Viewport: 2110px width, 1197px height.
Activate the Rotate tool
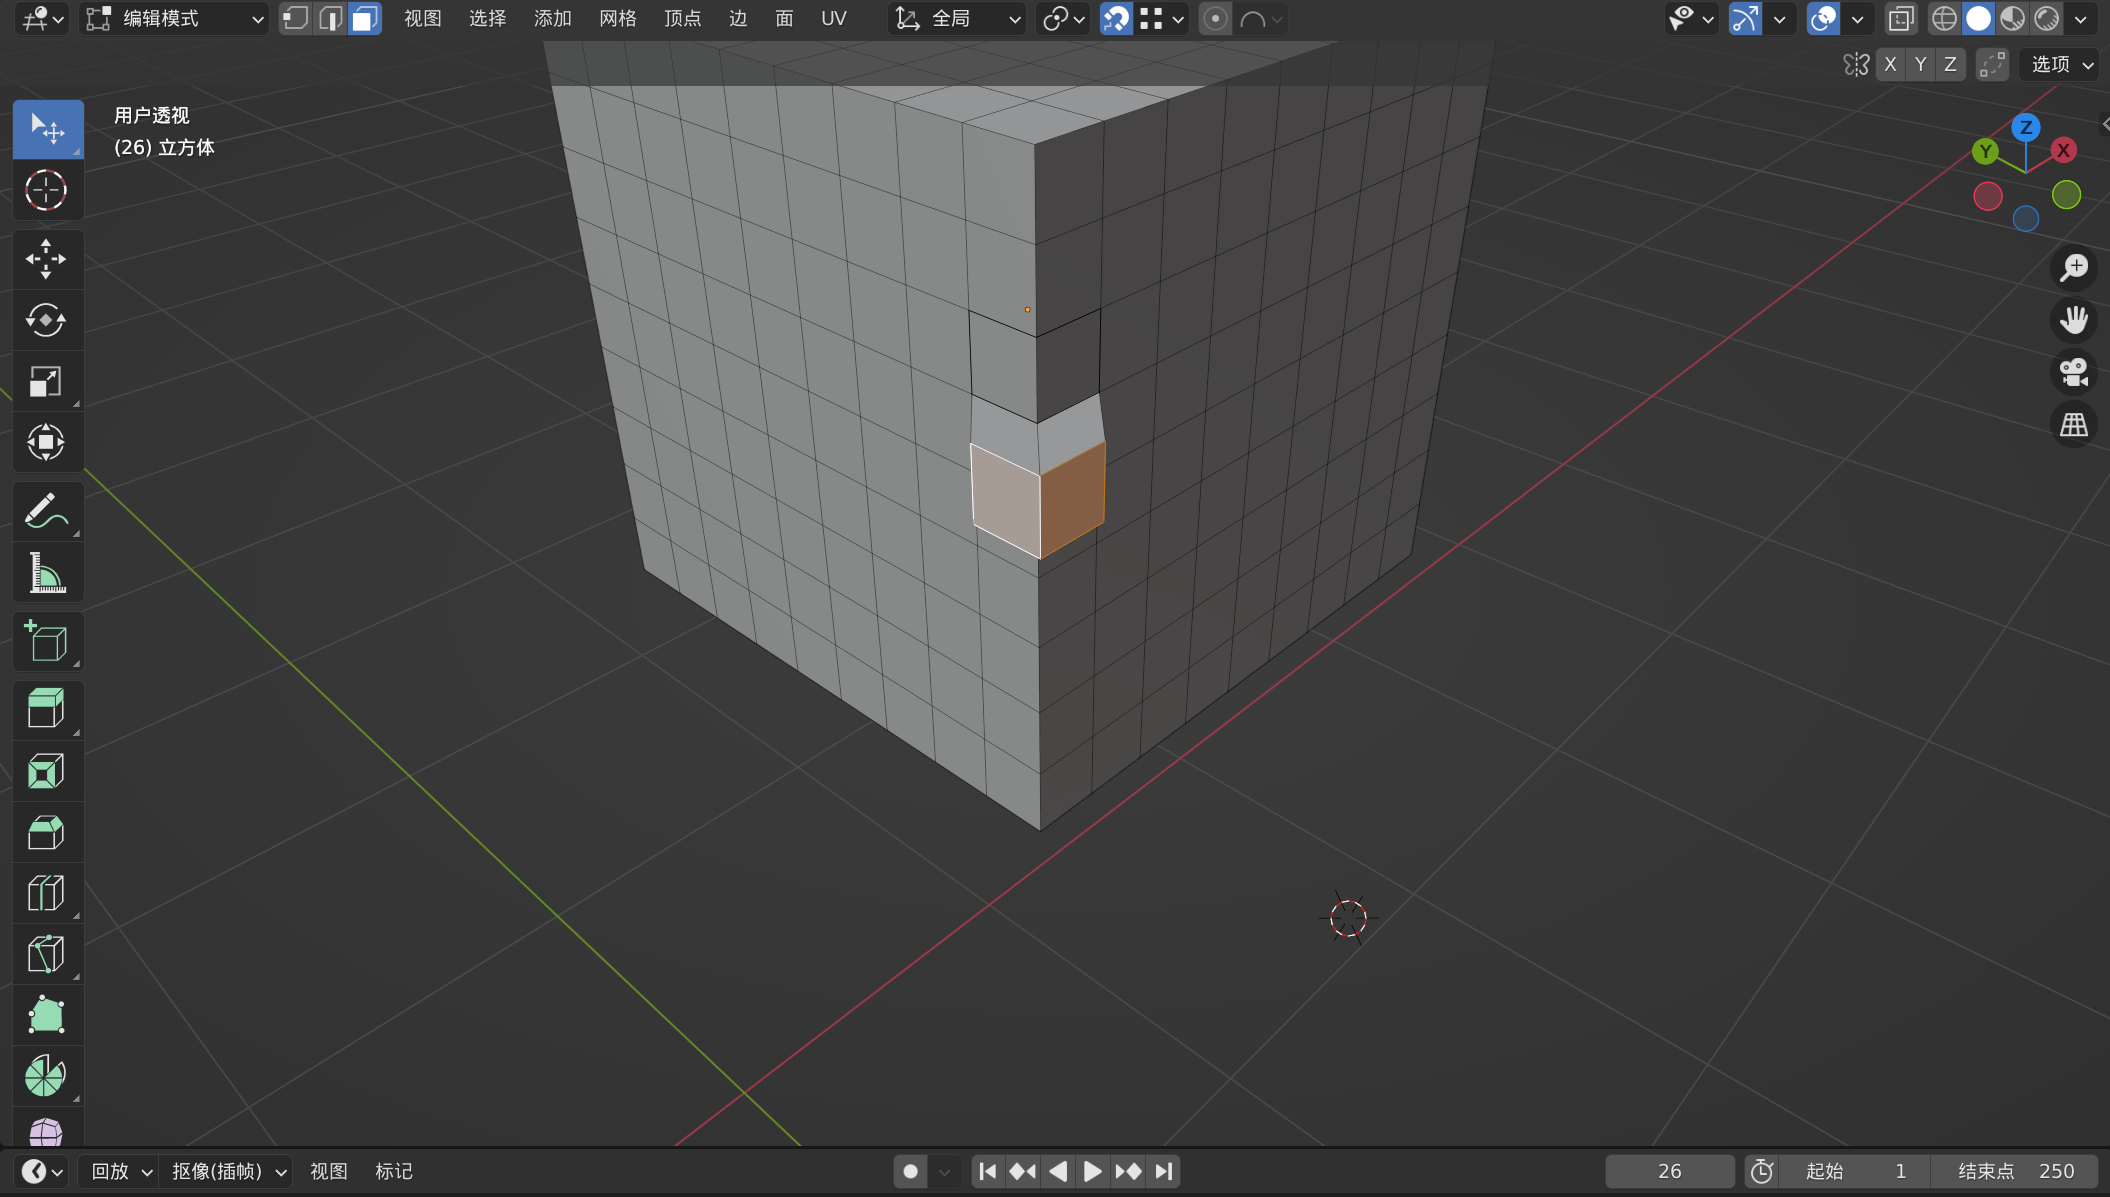click(x=46, y=320)
